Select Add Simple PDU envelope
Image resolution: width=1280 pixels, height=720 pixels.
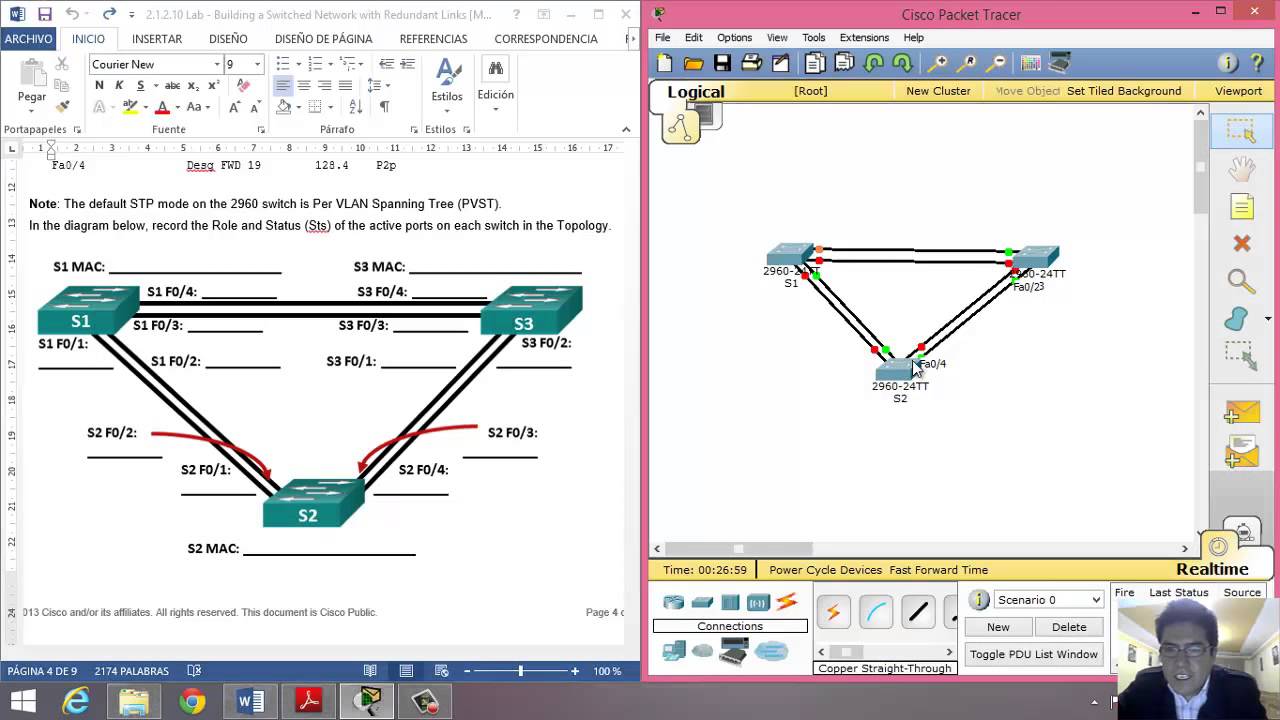pyautogui.click(x=1241, y=412)
